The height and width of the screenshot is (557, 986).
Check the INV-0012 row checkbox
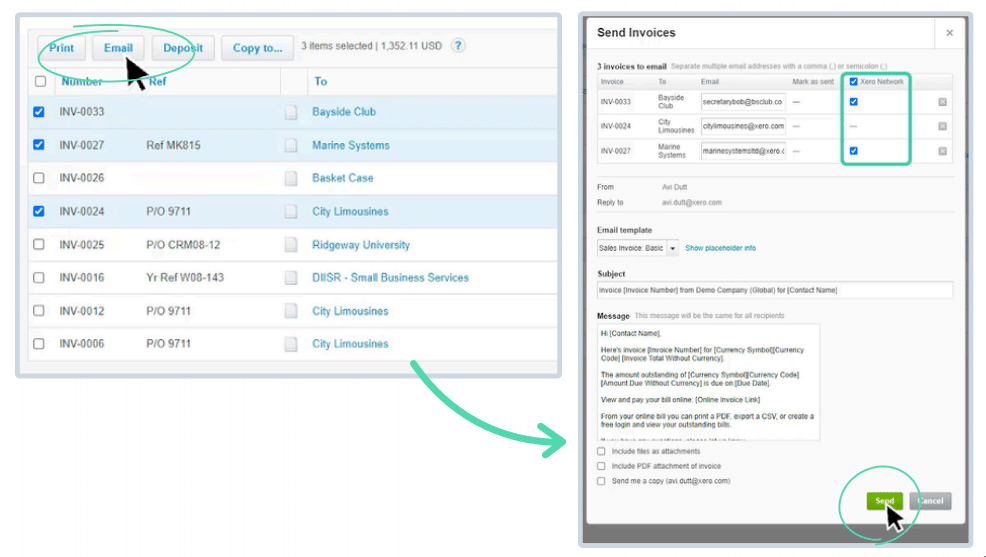point(39,311)
